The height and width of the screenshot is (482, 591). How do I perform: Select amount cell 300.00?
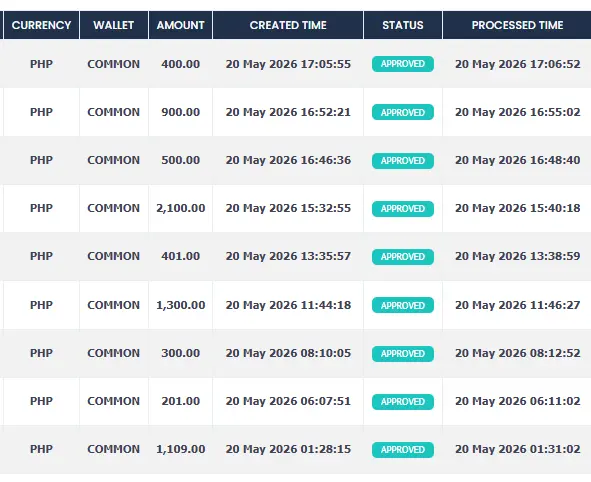pyautogui.click(x=181, y=353)
